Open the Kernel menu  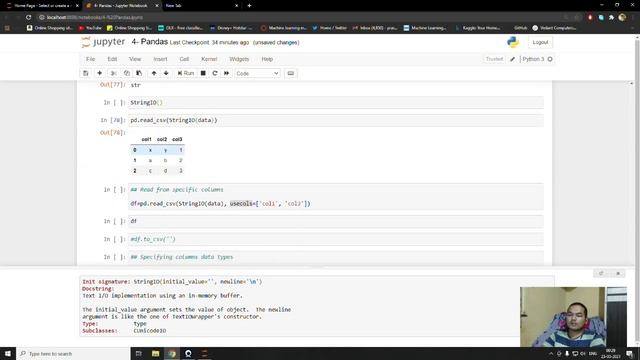(209, 59)
